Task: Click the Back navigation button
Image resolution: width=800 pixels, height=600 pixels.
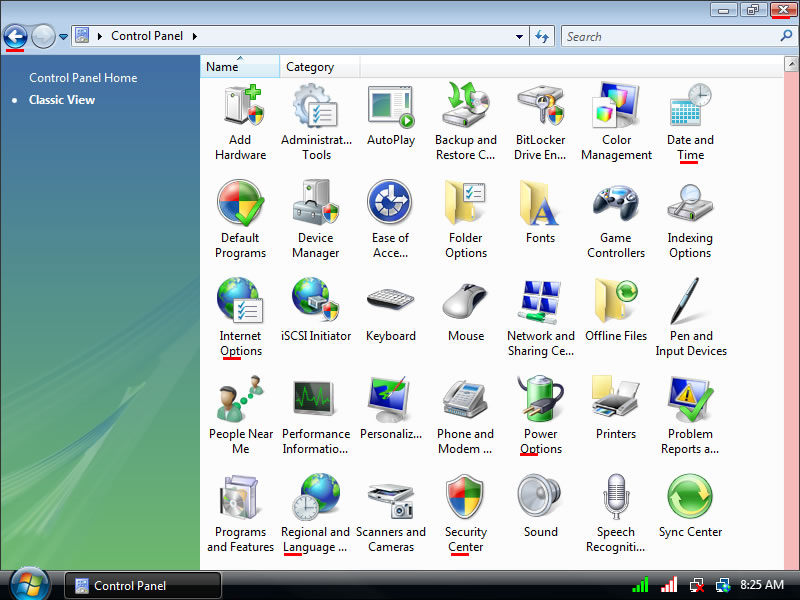Action: click(15, 36)
